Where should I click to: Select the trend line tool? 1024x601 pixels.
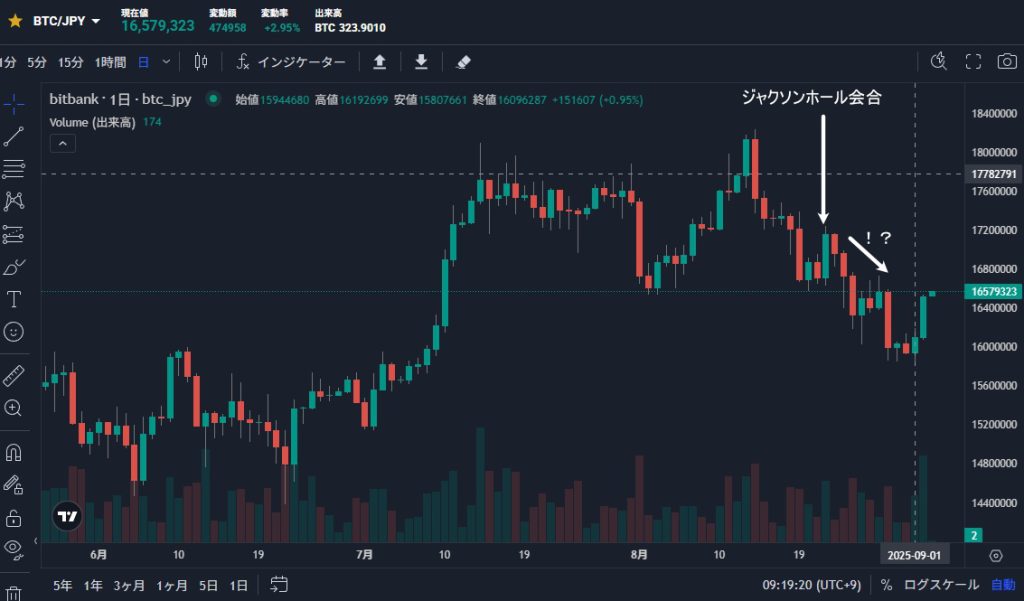click(14, 136)
